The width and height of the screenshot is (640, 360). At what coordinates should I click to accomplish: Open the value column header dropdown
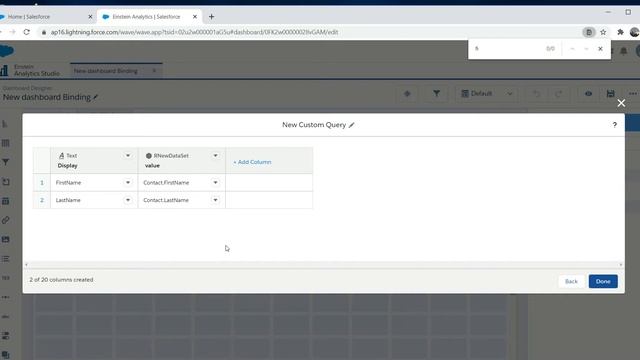pyautogui.click(x=216, y=156)
